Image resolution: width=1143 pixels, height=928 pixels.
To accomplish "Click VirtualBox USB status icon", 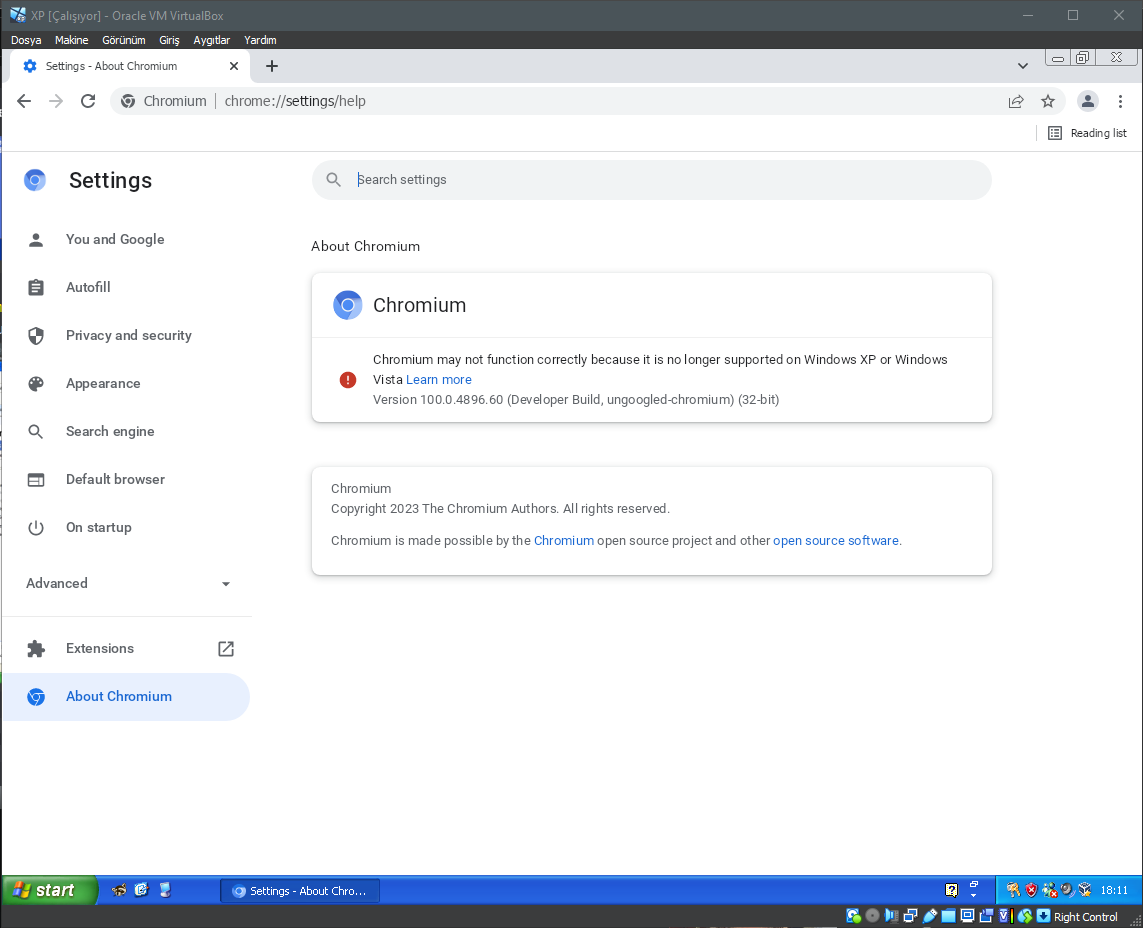I will tap(929, 916).
